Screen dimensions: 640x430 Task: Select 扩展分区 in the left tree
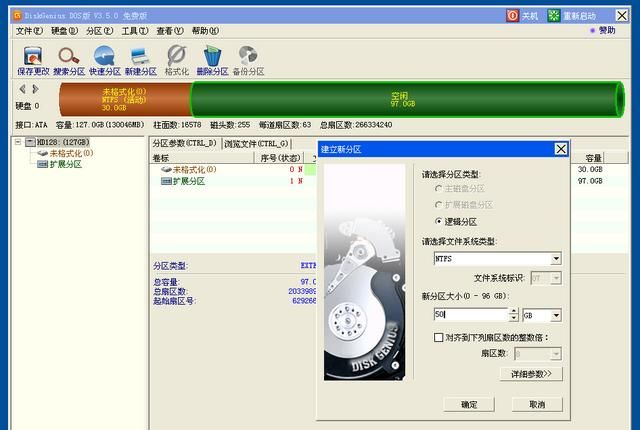tap(66, 164)
